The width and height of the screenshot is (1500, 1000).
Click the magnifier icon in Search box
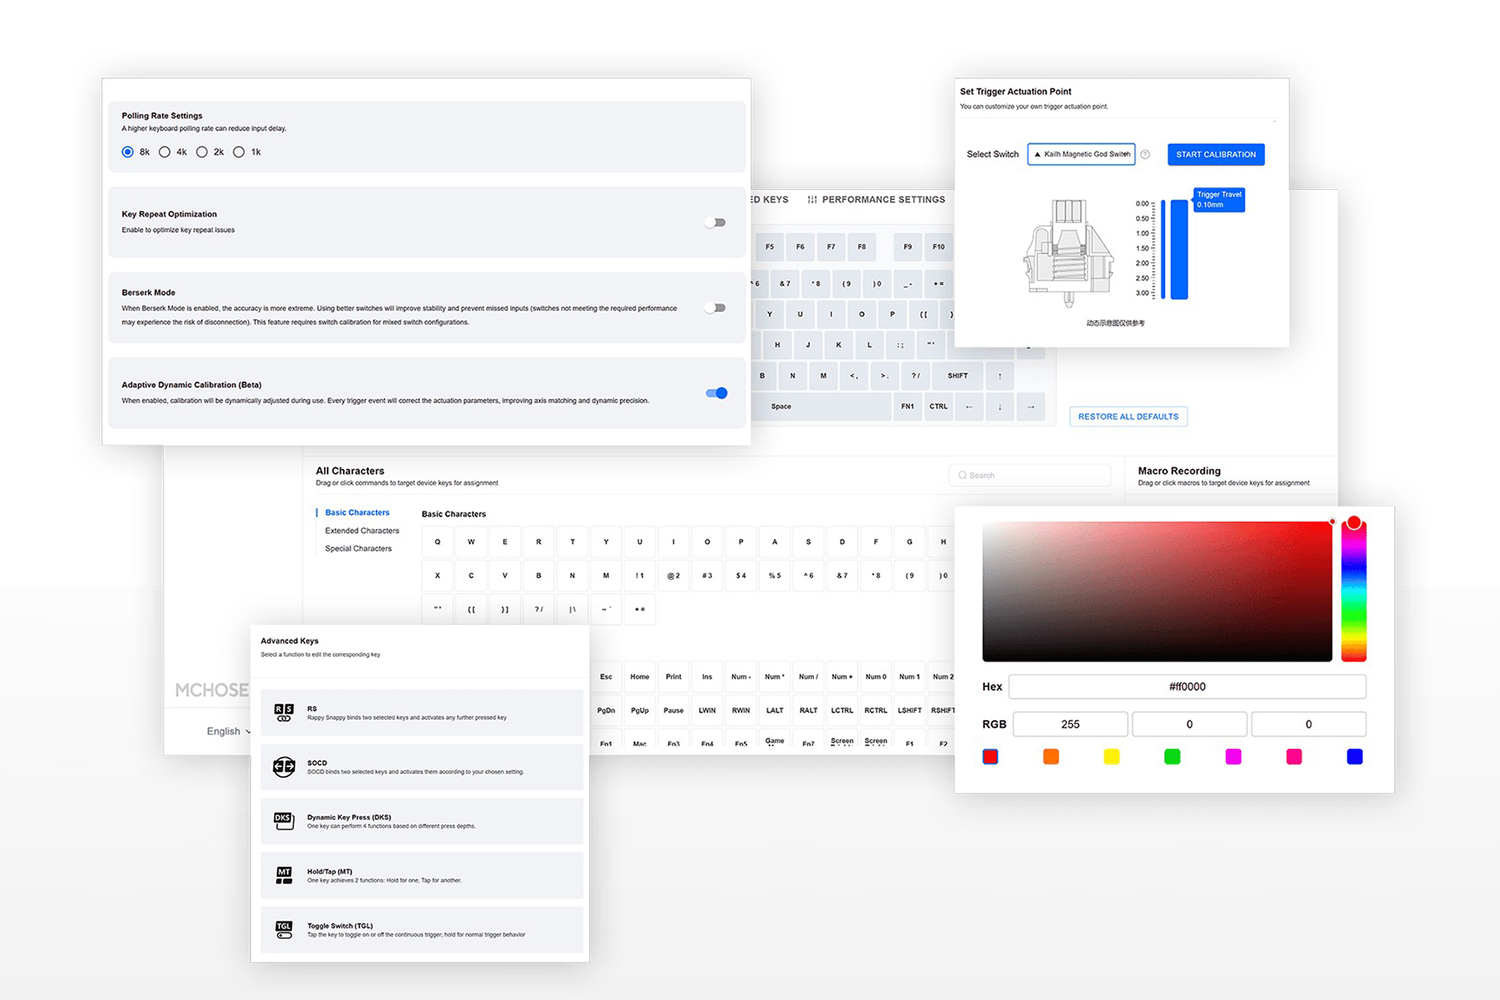click(x=962, y=475)
